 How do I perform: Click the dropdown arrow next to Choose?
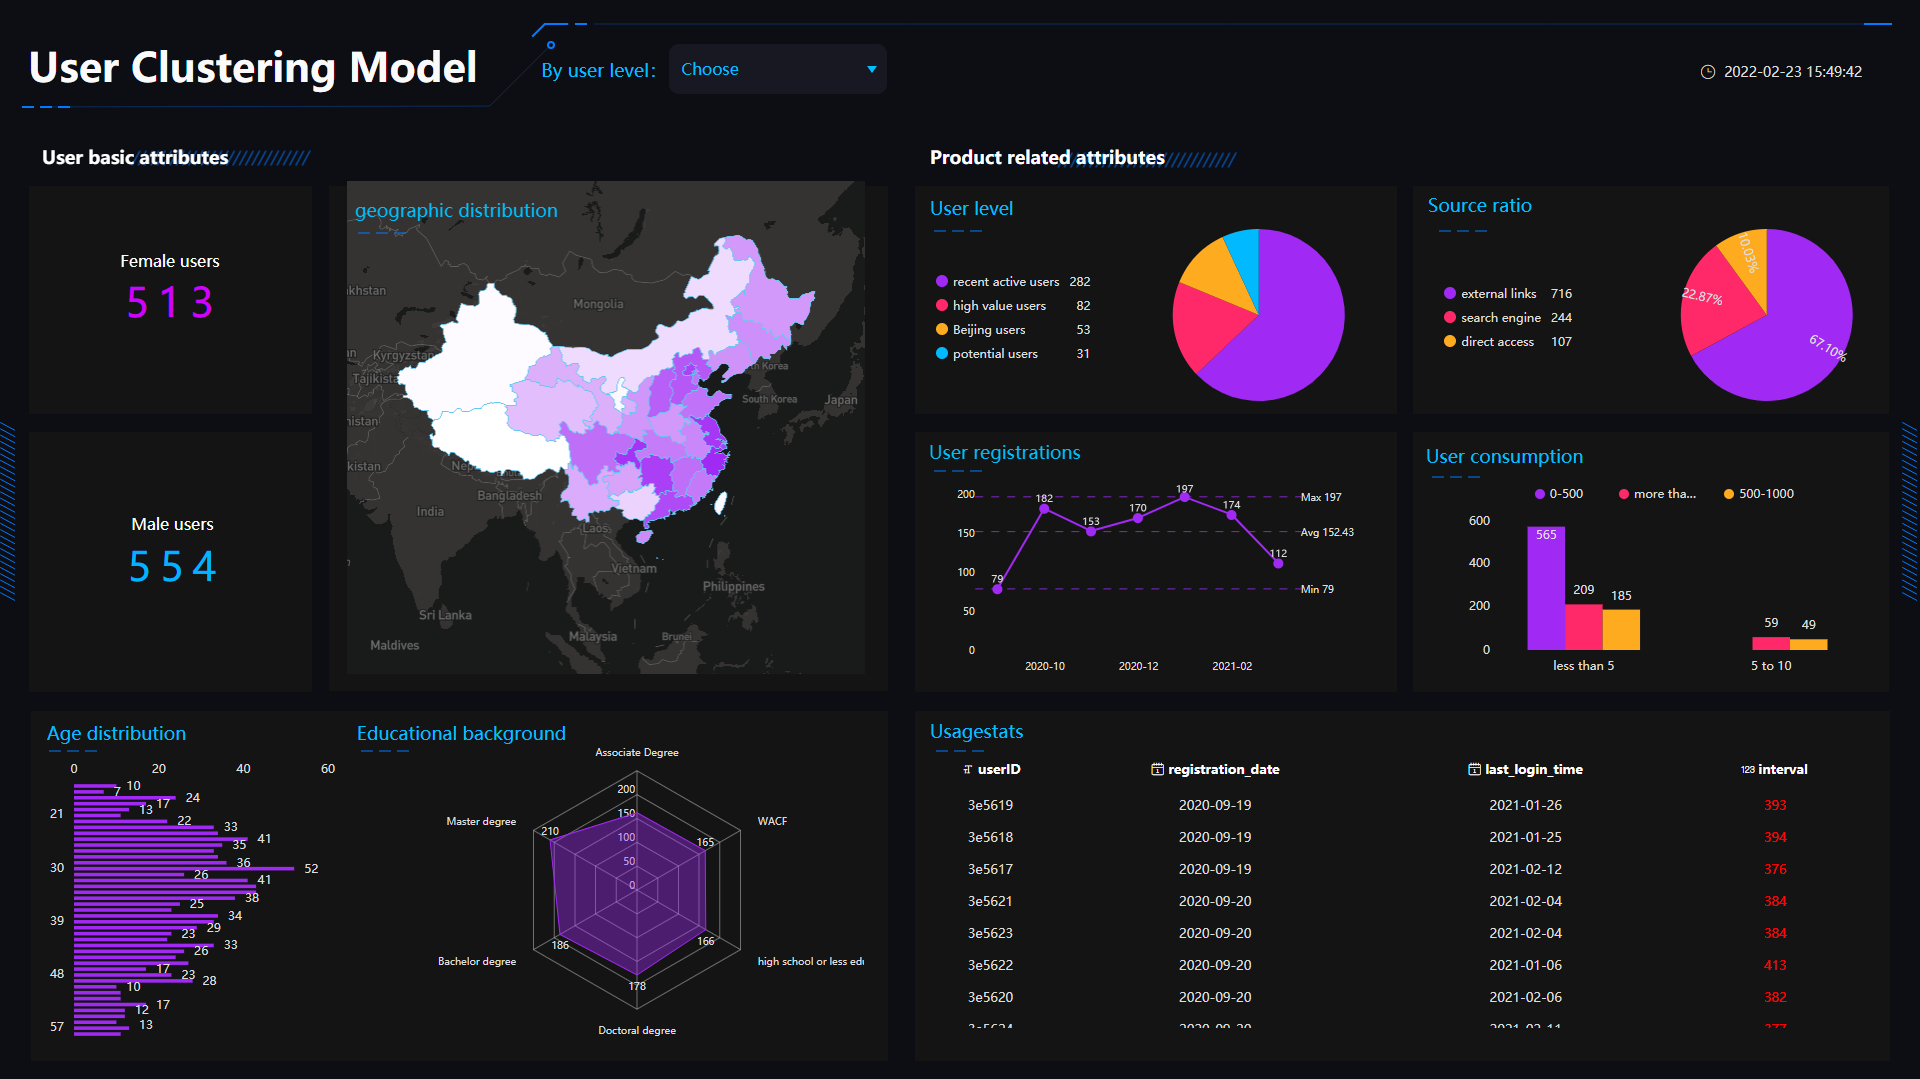871,69
